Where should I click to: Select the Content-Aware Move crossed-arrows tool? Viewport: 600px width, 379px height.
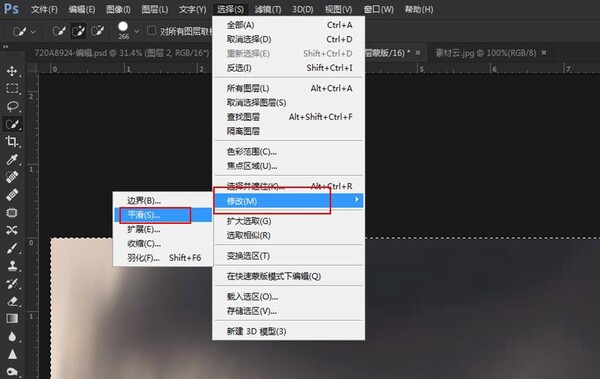pos(12,230)
